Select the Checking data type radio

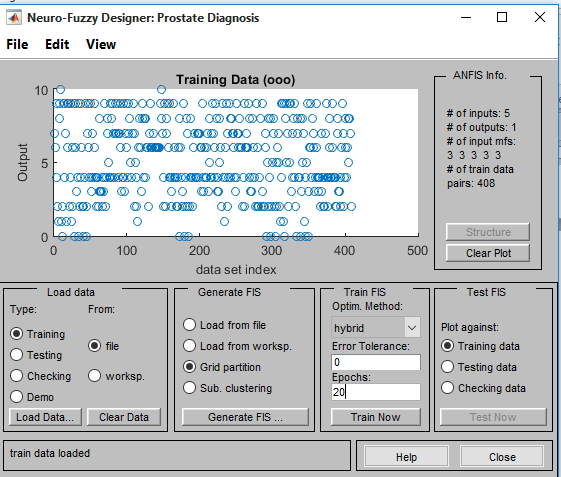[x=16, y=376]
